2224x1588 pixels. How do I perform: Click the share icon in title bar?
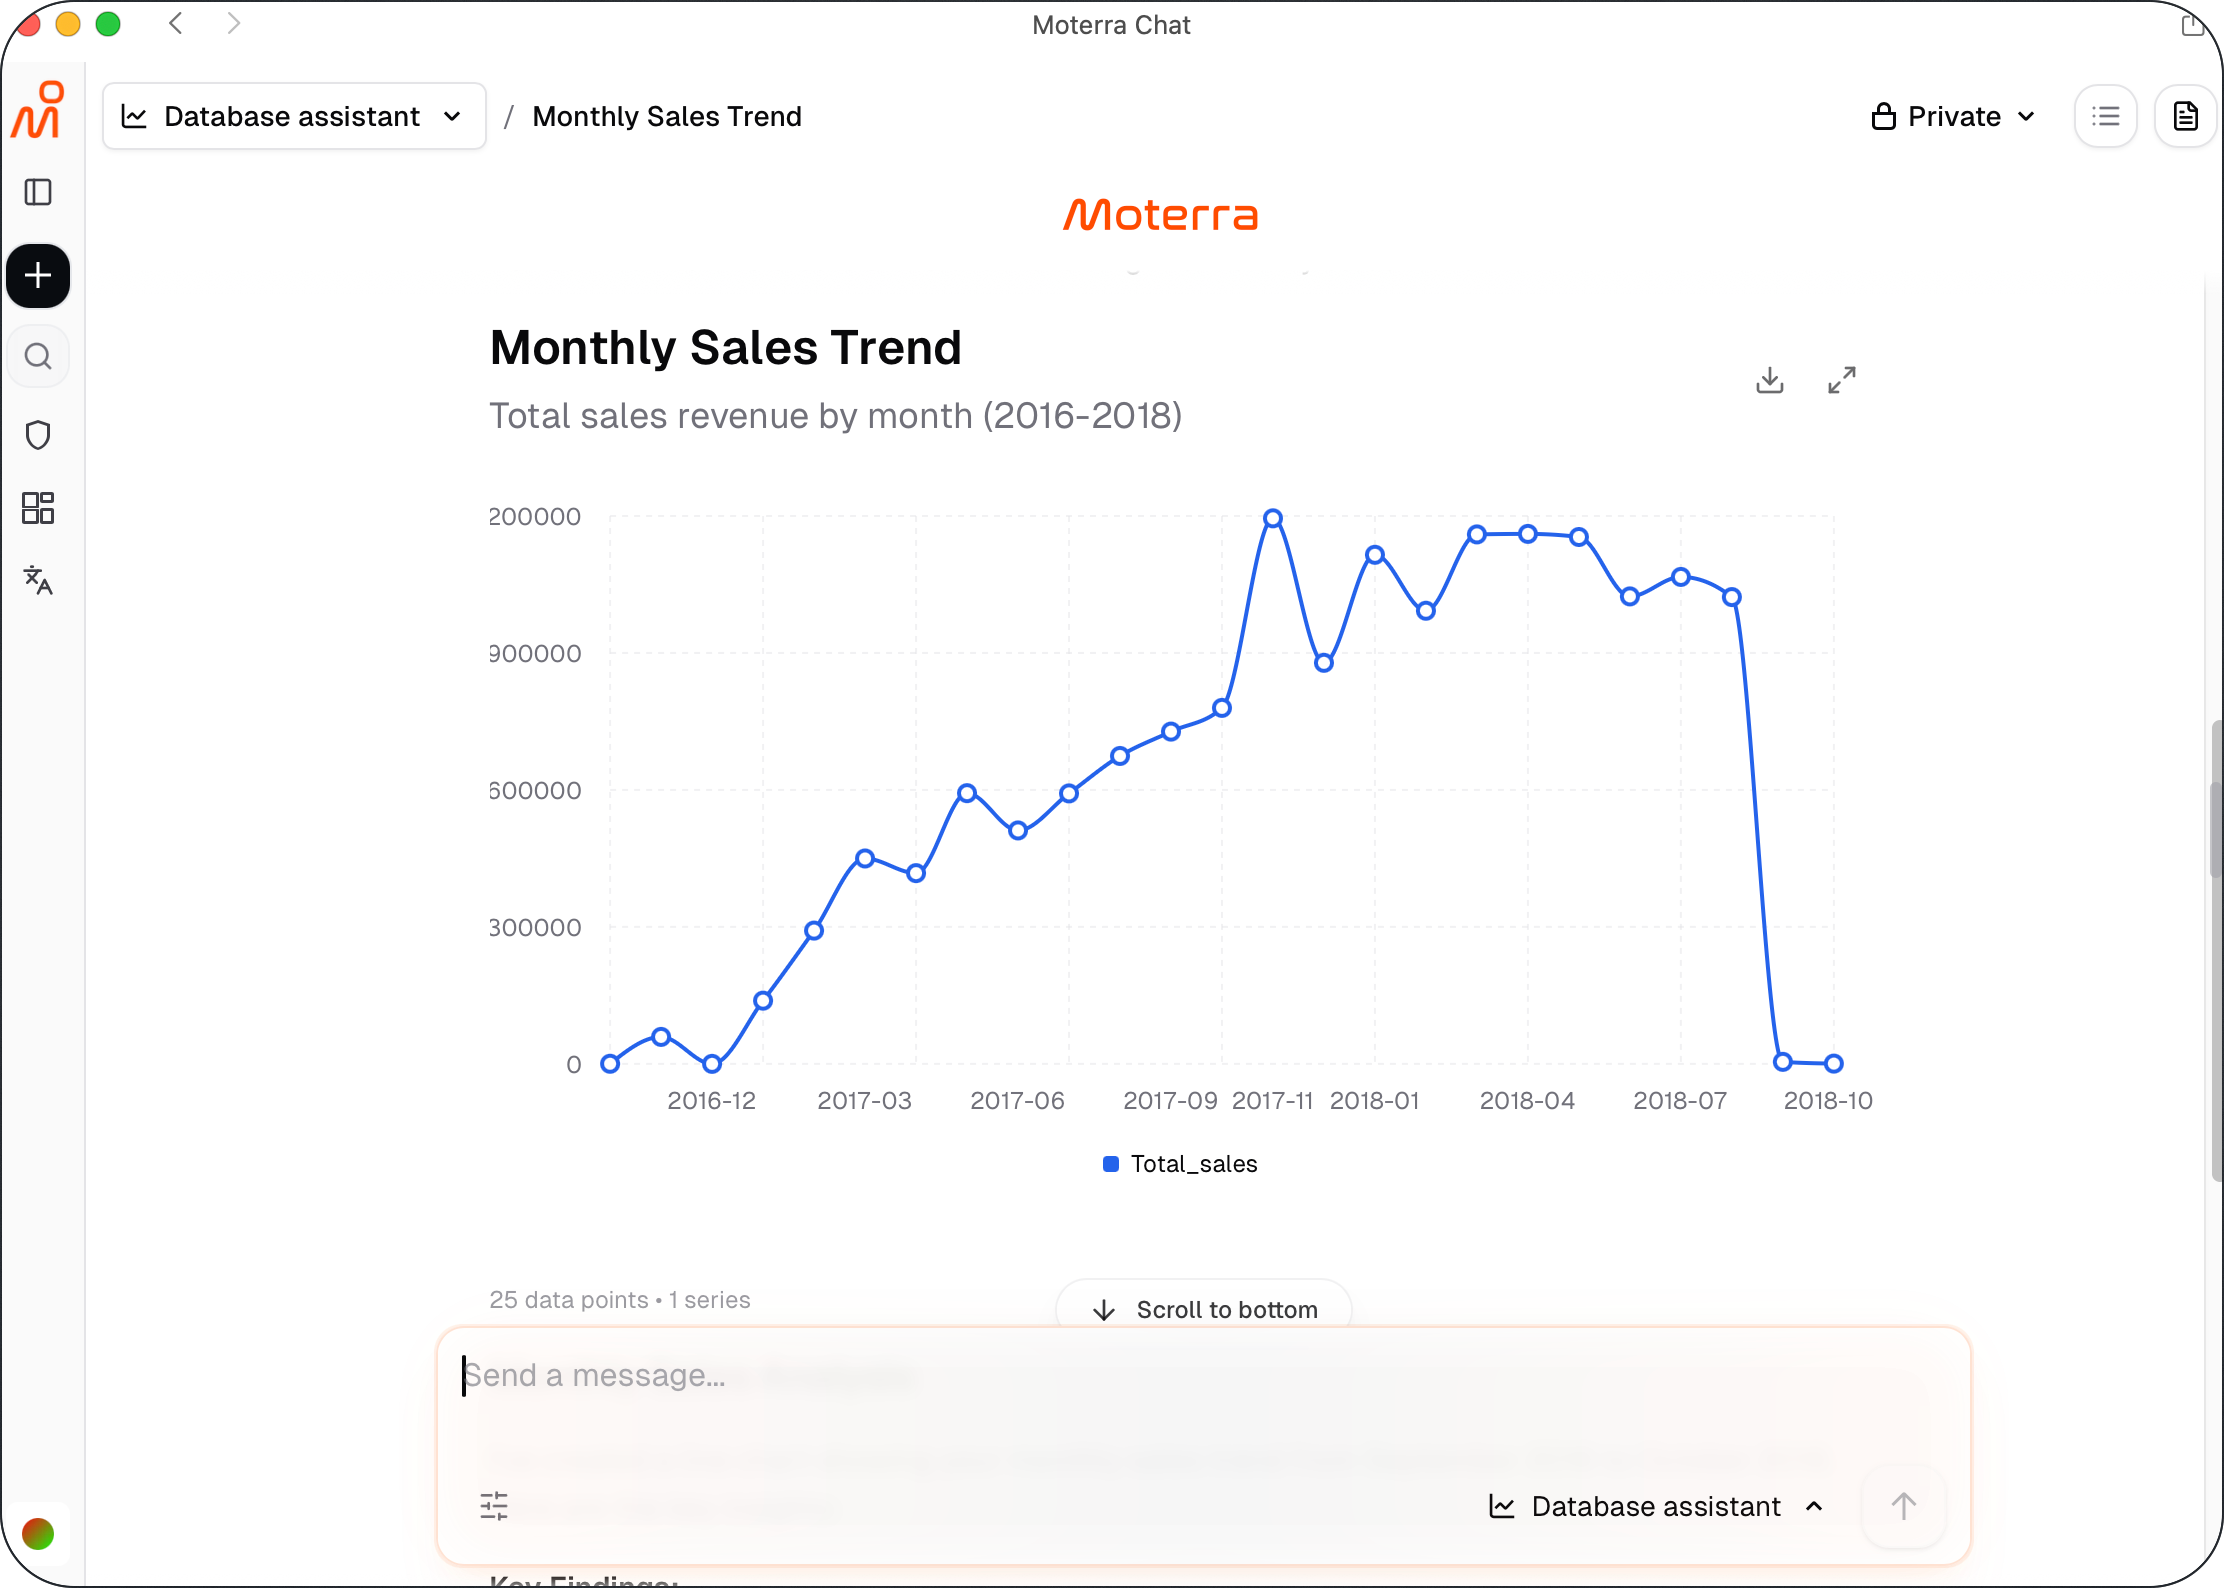pos(2192,24)
